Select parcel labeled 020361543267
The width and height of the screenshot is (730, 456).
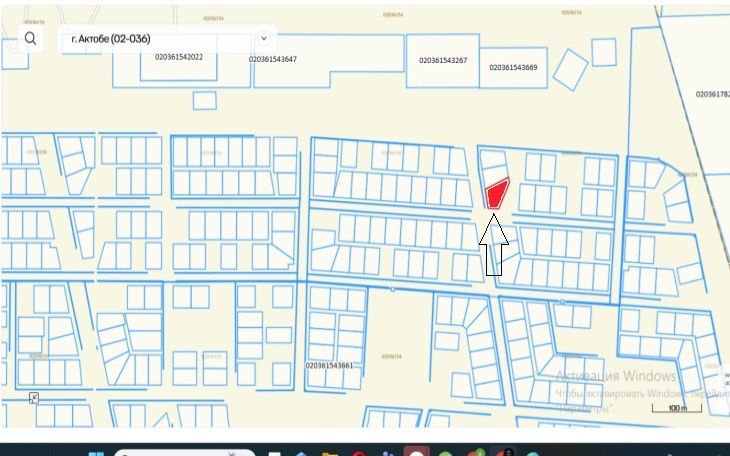443,61
